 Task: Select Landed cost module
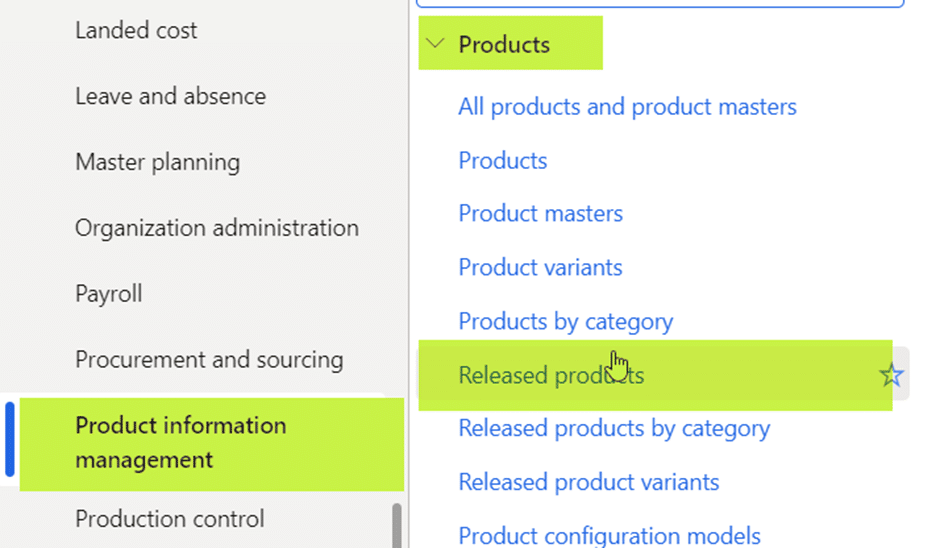coord(136,30)
